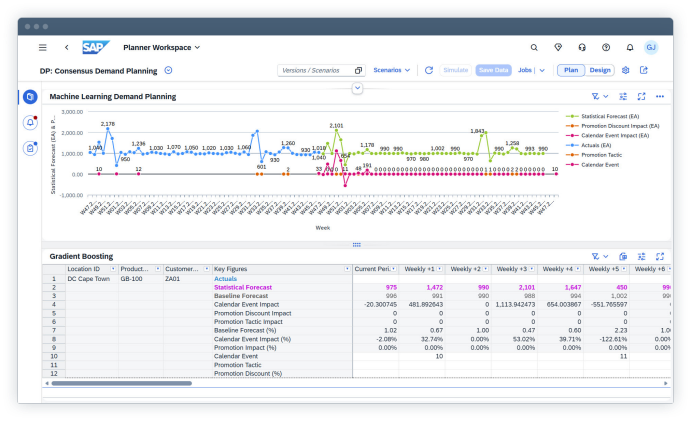Viewport: 691px width, 421px height.
Task: Open the notifications bell in header
Action: click(630, 47)
